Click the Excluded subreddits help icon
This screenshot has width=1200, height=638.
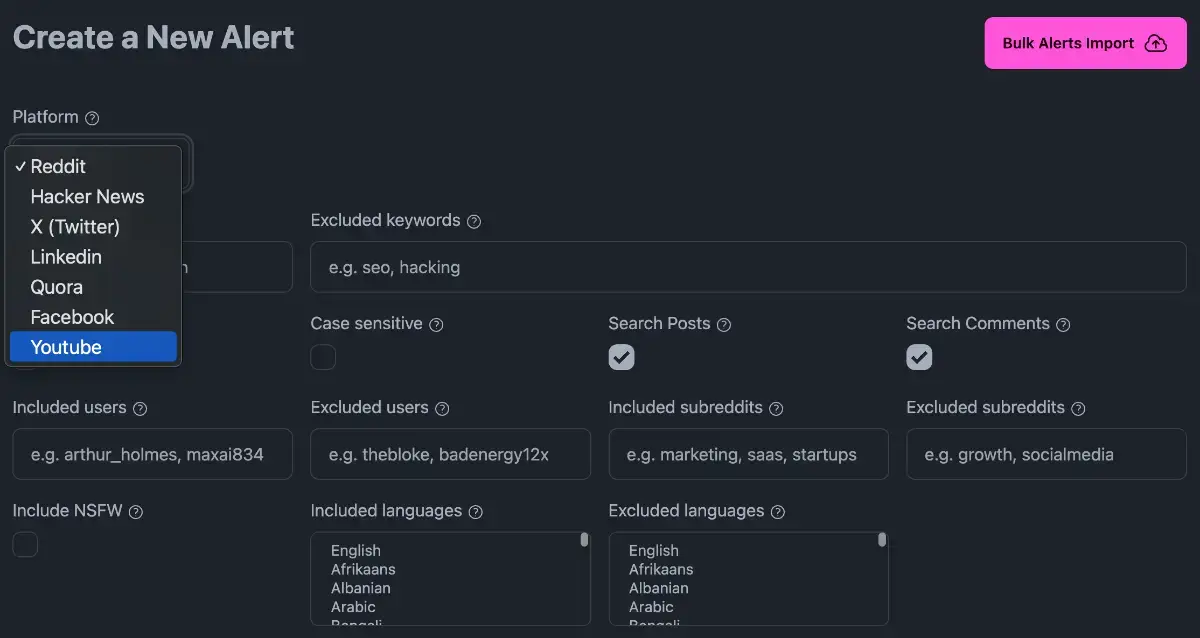point(1078,409)
